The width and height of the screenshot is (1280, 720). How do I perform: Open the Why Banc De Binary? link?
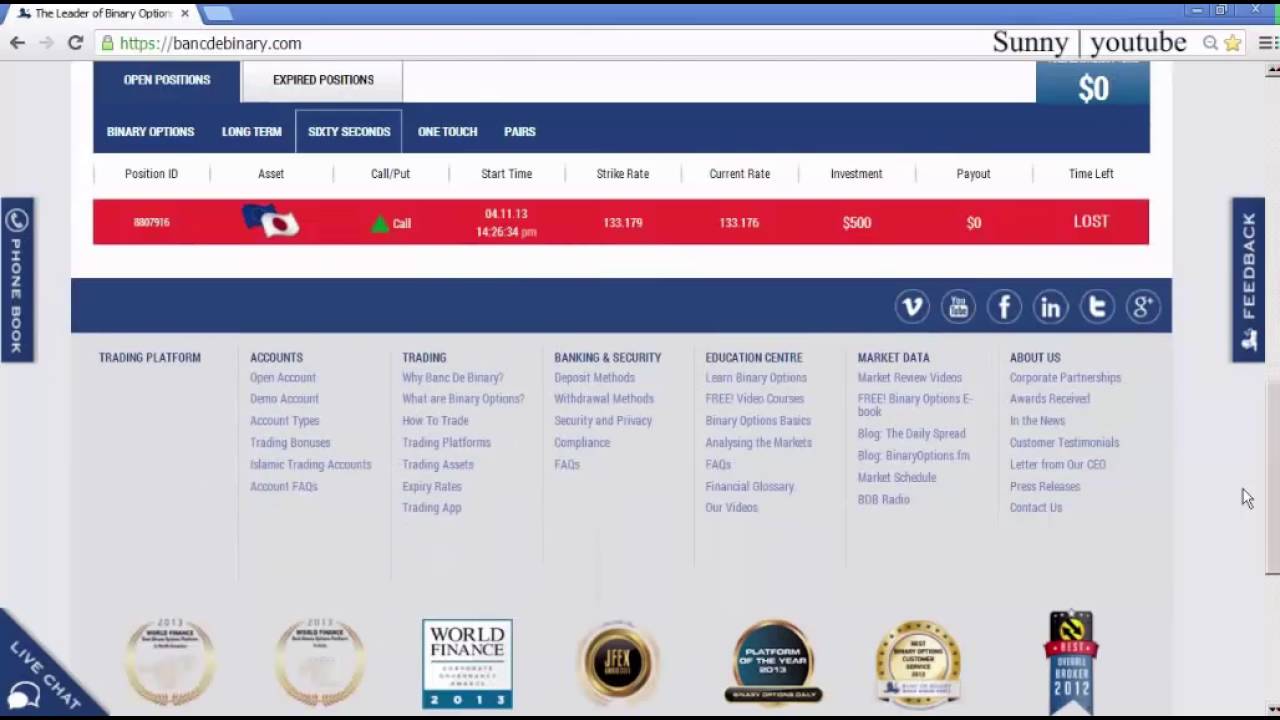[453, 377]
